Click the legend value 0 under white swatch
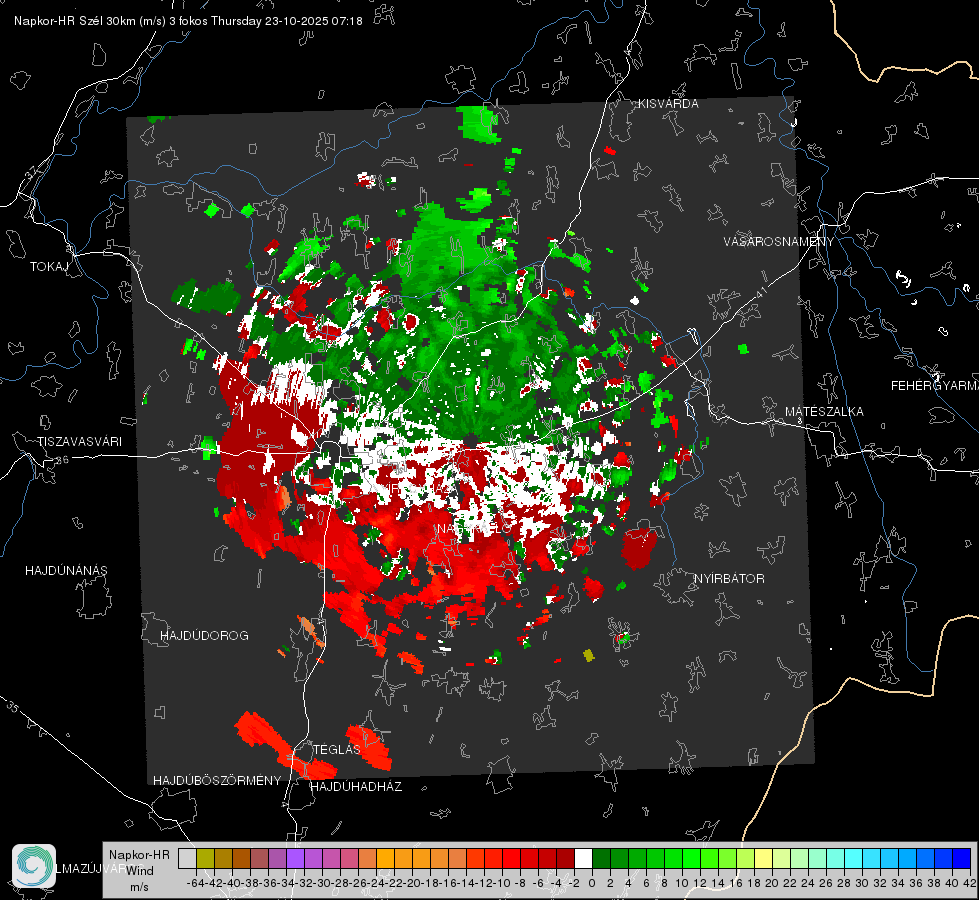Image resolution: width=979 pixels, height=900 pixels. click(x=592, y=883)
